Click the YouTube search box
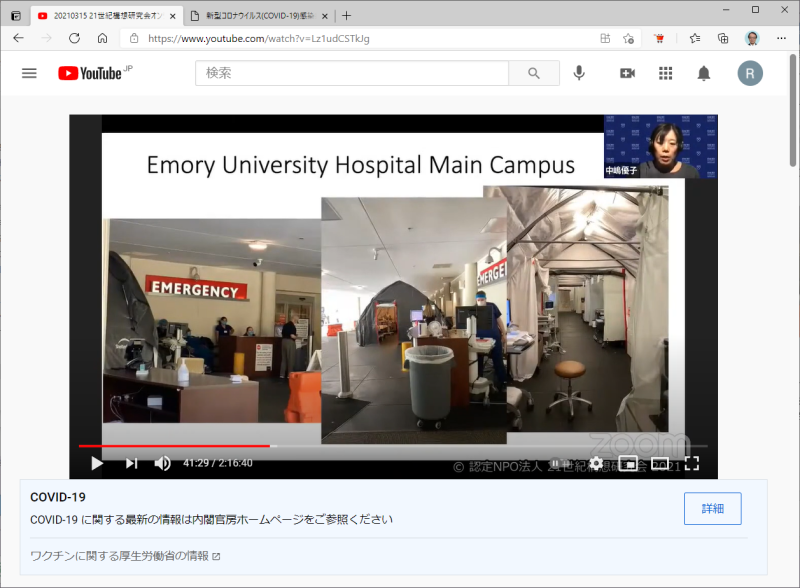The width and height of the screenshot is (800, 588). pos(352,73)
